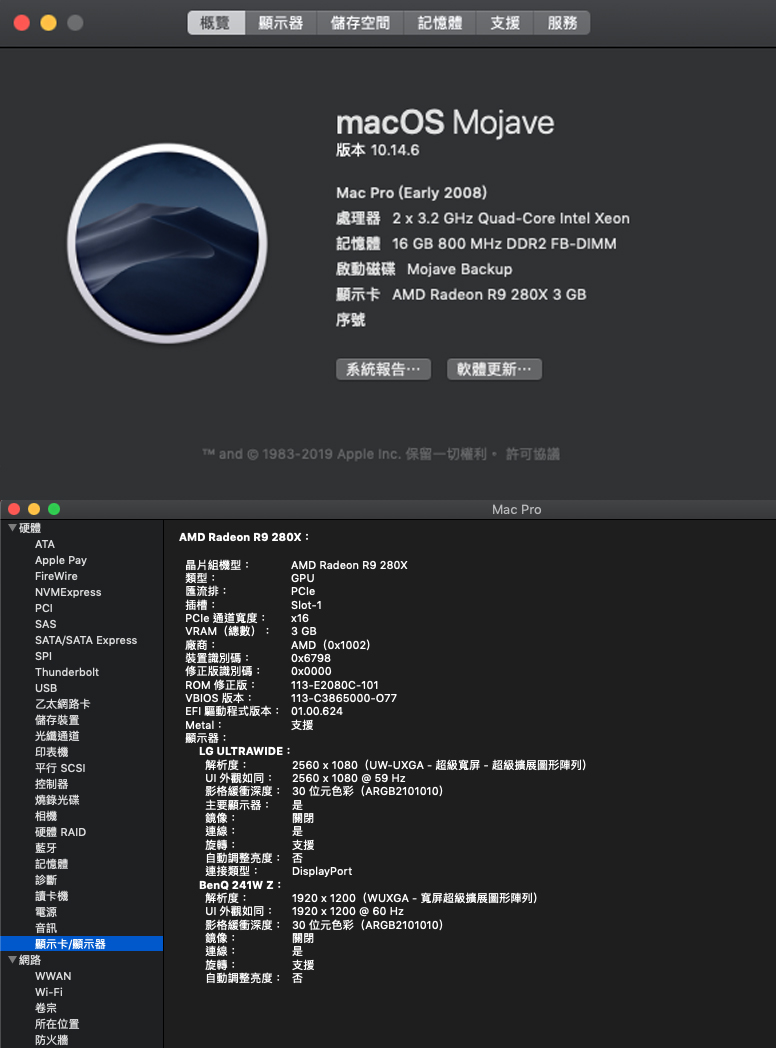Select USB in the sidebar
The height and width of the screenshot is (1048, 776).
click(x=45, y=688)
